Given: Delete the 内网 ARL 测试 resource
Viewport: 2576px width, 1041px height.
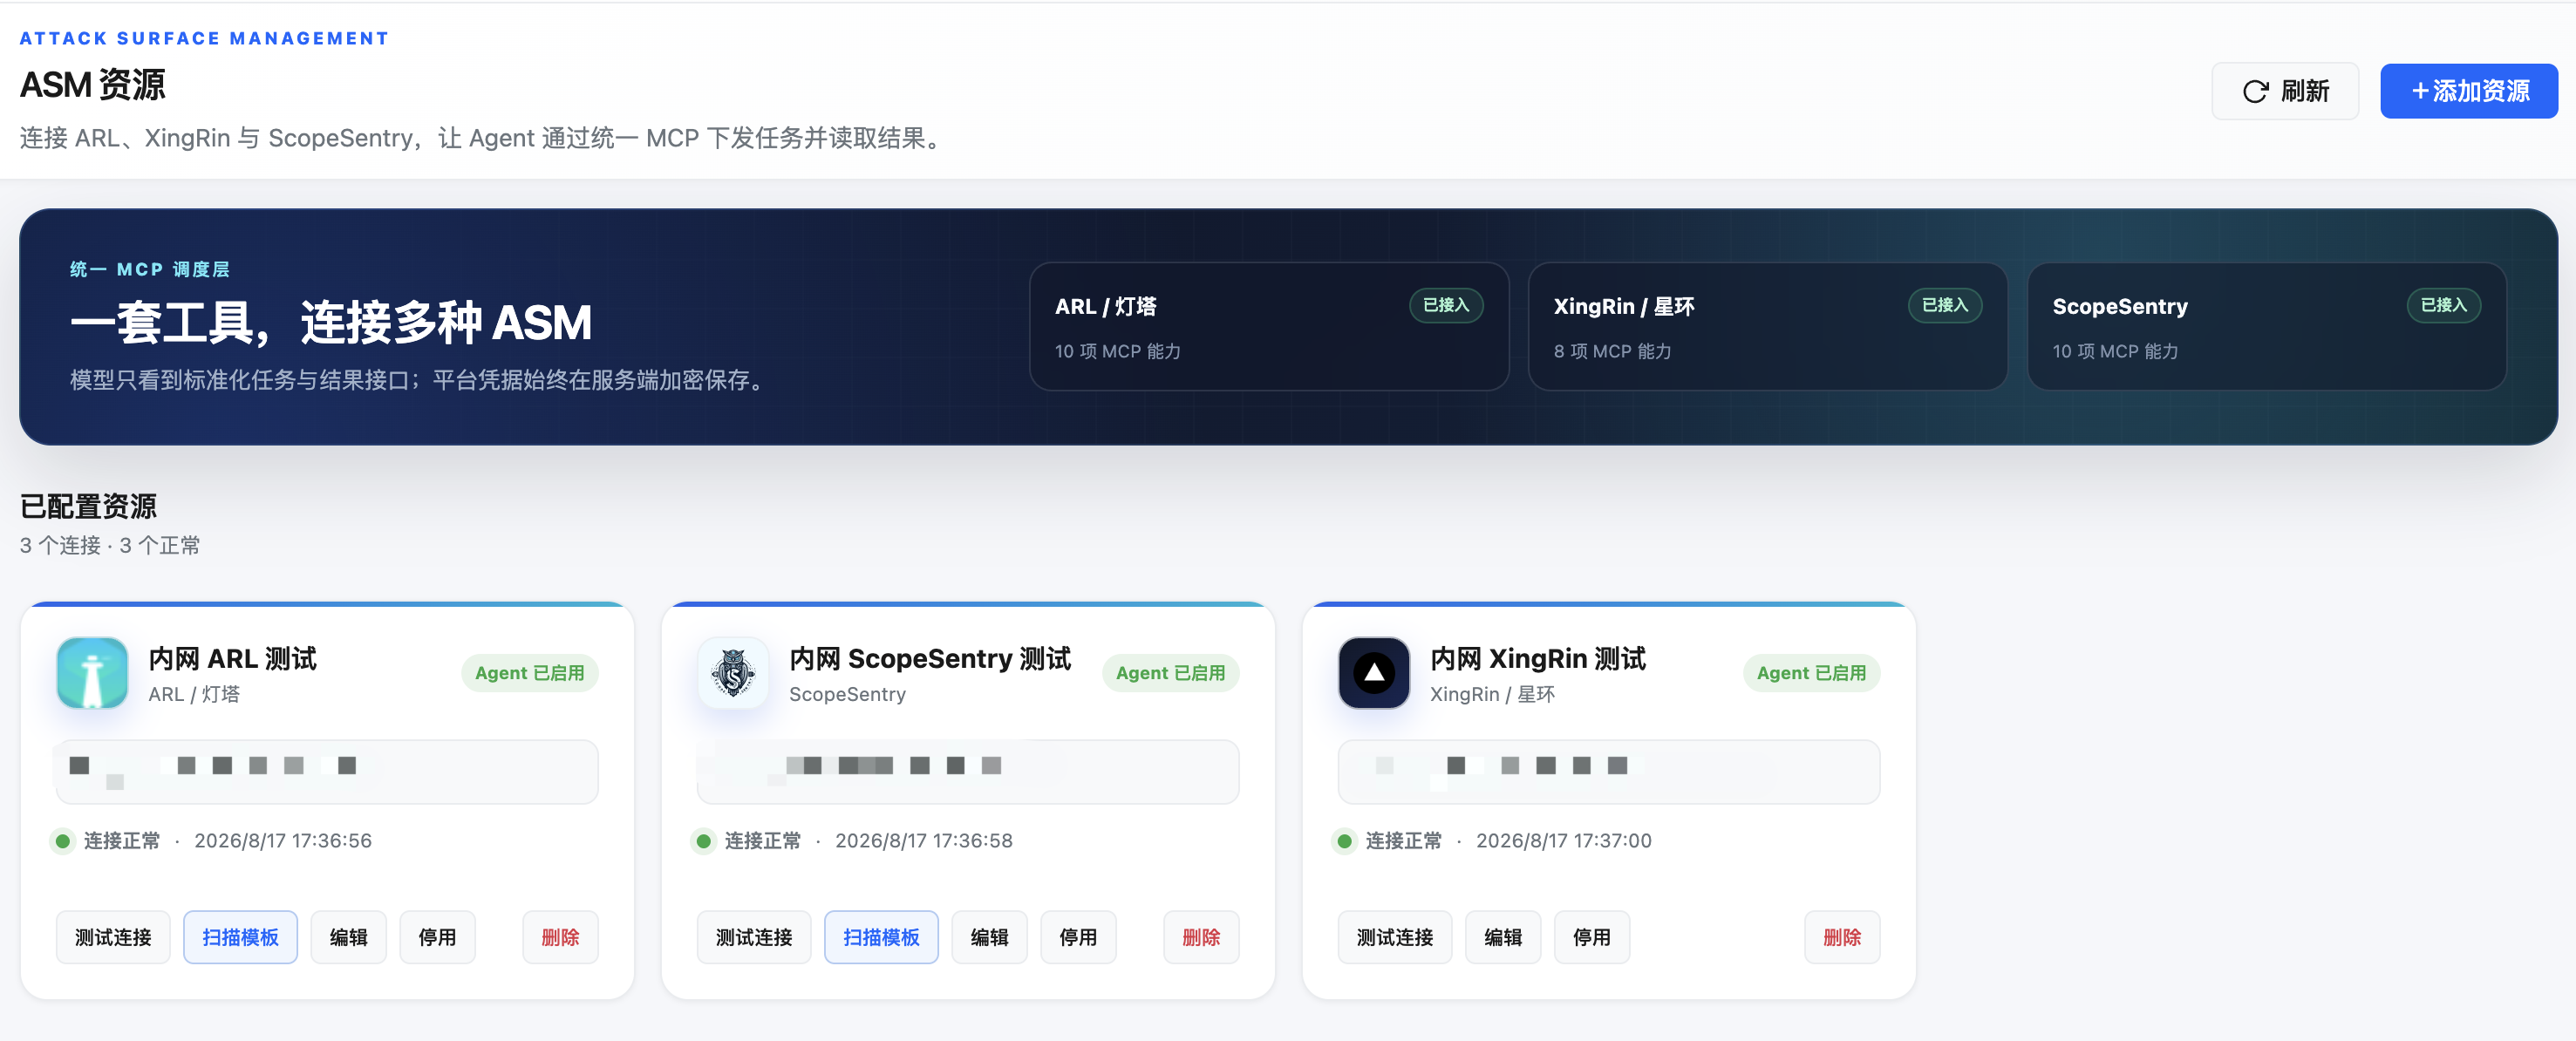Looking at the screenshot, I should [560, 937].
